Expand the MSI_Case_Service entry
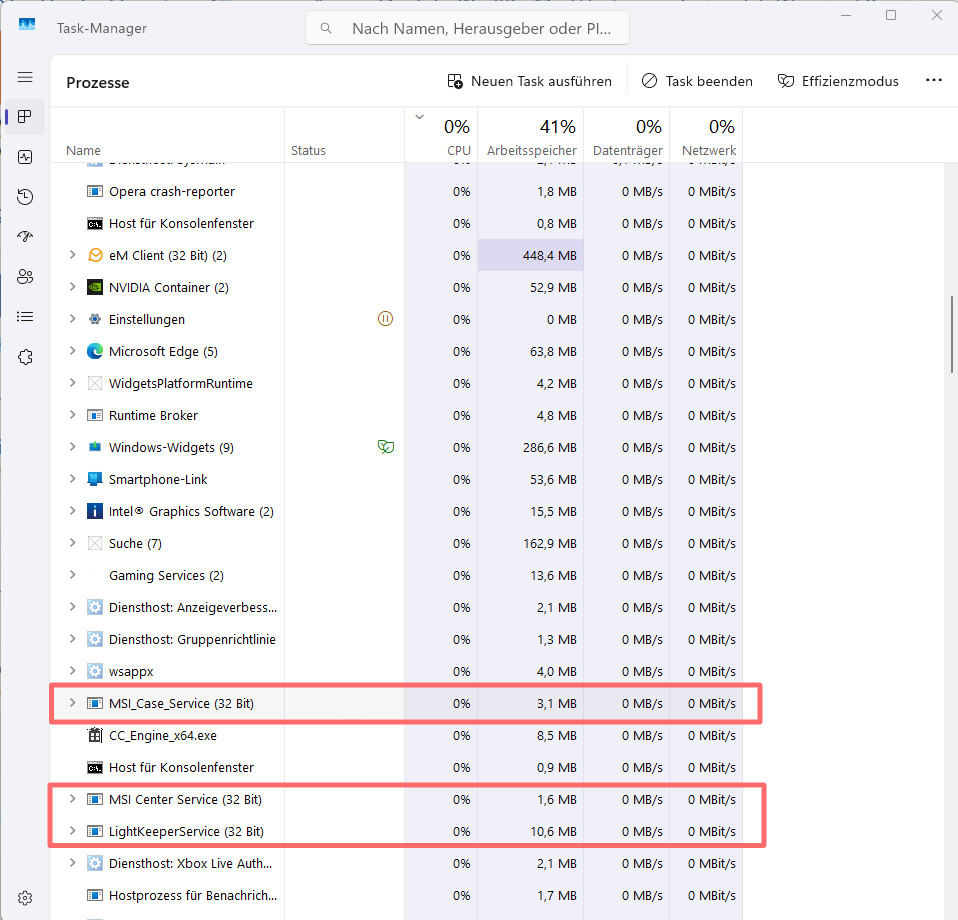The height and width of the screenshot is (920, 958). coord(73,703)
